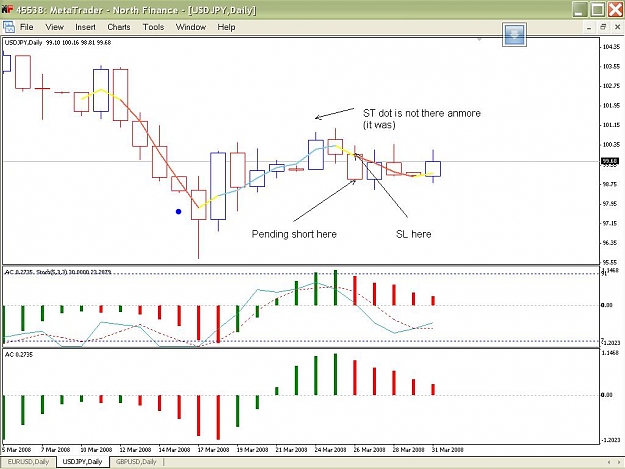Click the 95.55 price scale value
This screenshot has height=469, width=625.
611,263
